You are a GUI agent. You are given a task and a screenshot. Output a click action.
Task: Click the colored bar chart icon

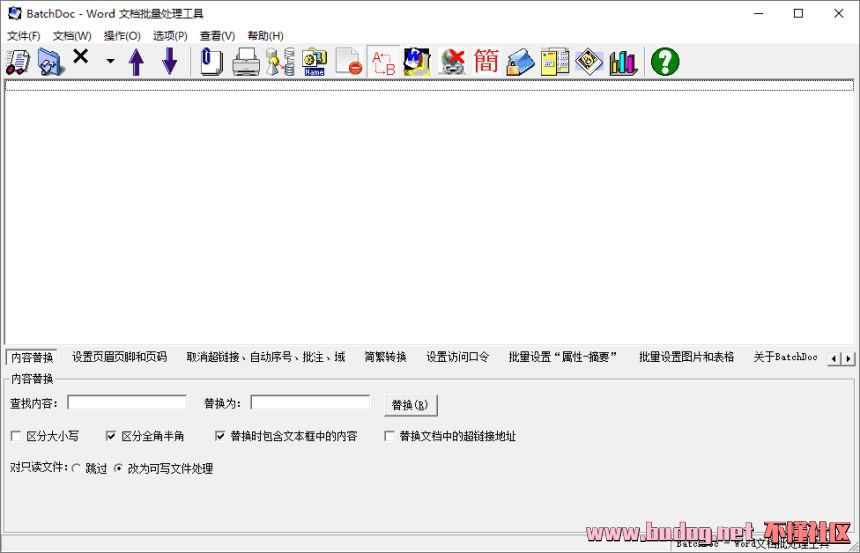[623, 61]
